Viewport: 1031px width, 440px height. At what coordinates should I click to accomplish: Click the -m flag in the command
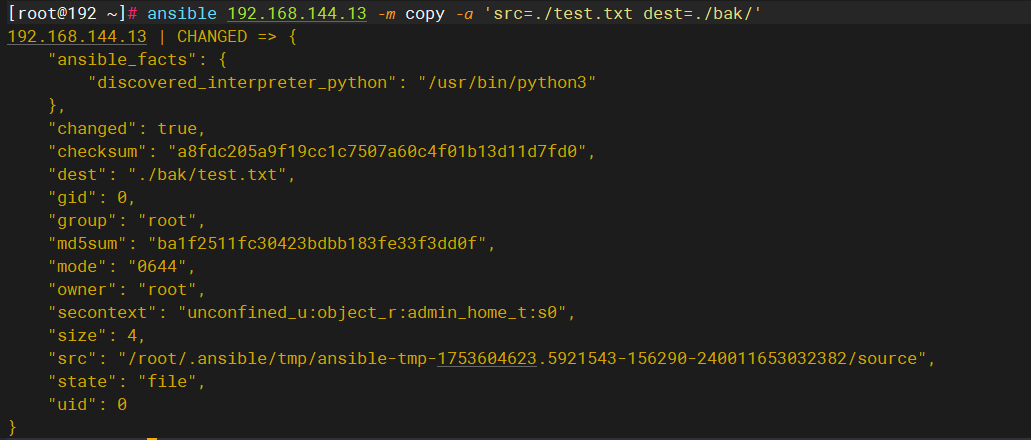(387, 13)
